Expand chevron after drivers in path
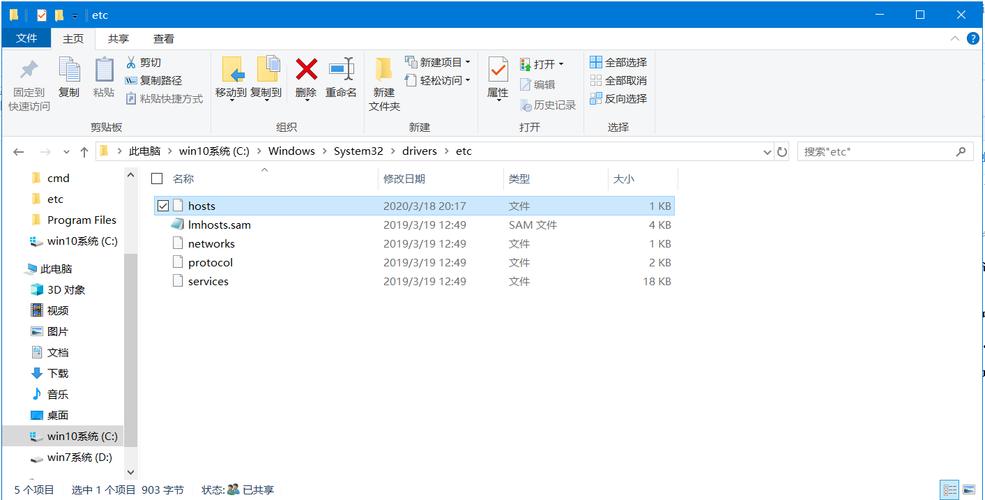985x500 pixels. tap(447, 151)
